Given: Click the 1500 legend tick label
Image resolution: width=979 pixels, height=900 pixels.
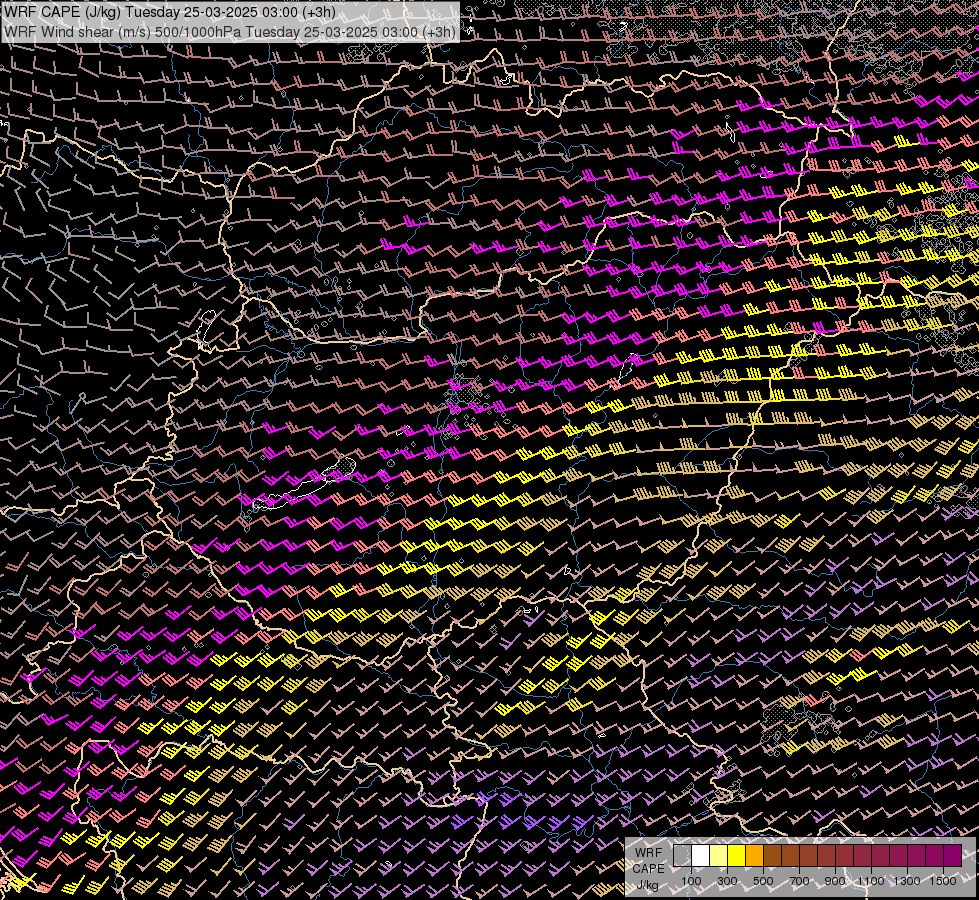Looking at the screenshot, I should tap(943, 881).
